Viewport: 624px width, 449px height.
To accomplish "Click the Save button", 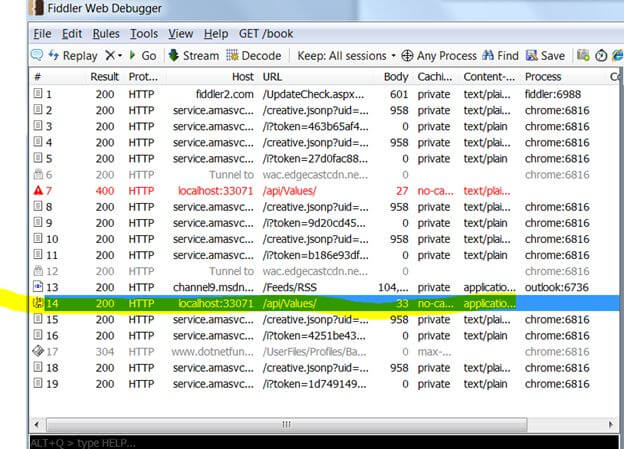I will coord(545,56).
